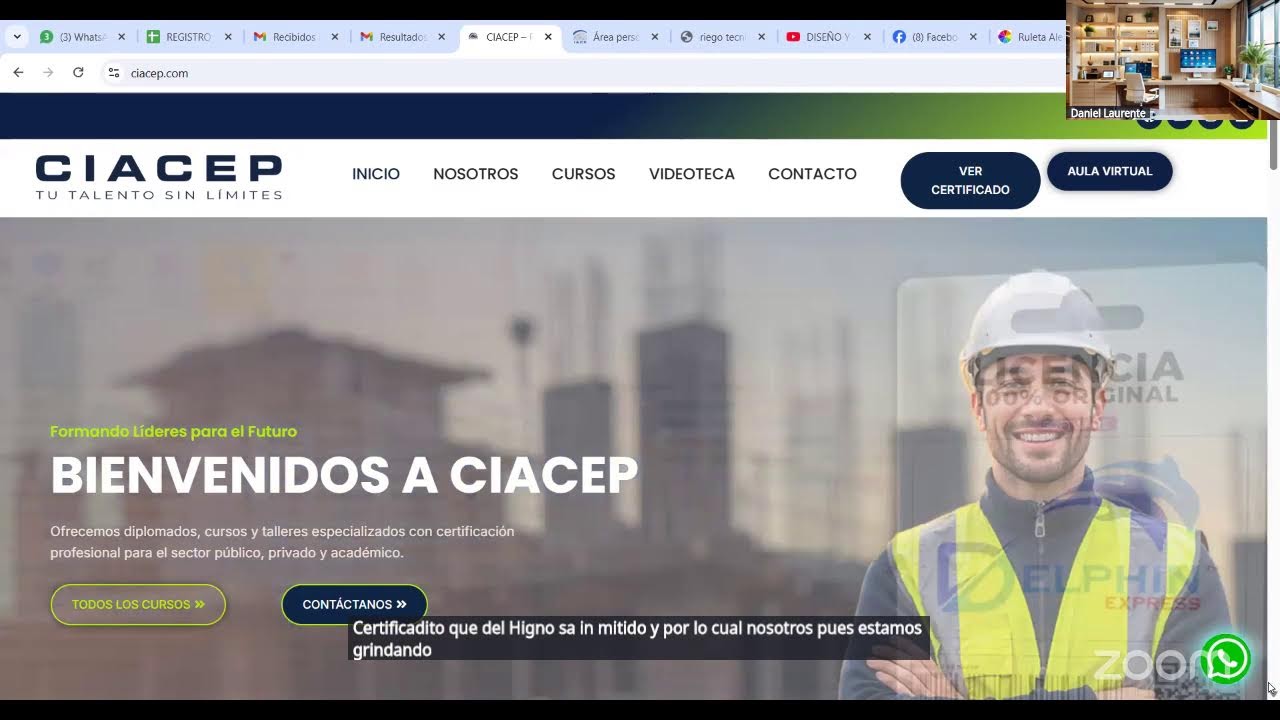This screenshot has width=1280, height=720.
Task: Open the CURSOS menu item
Action: click(584, 174)
